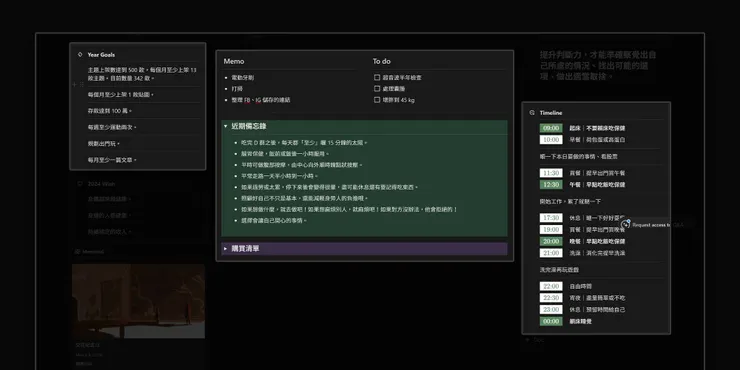
Task: Click the 17:30 time tag
Action: [x=551, y=218]
